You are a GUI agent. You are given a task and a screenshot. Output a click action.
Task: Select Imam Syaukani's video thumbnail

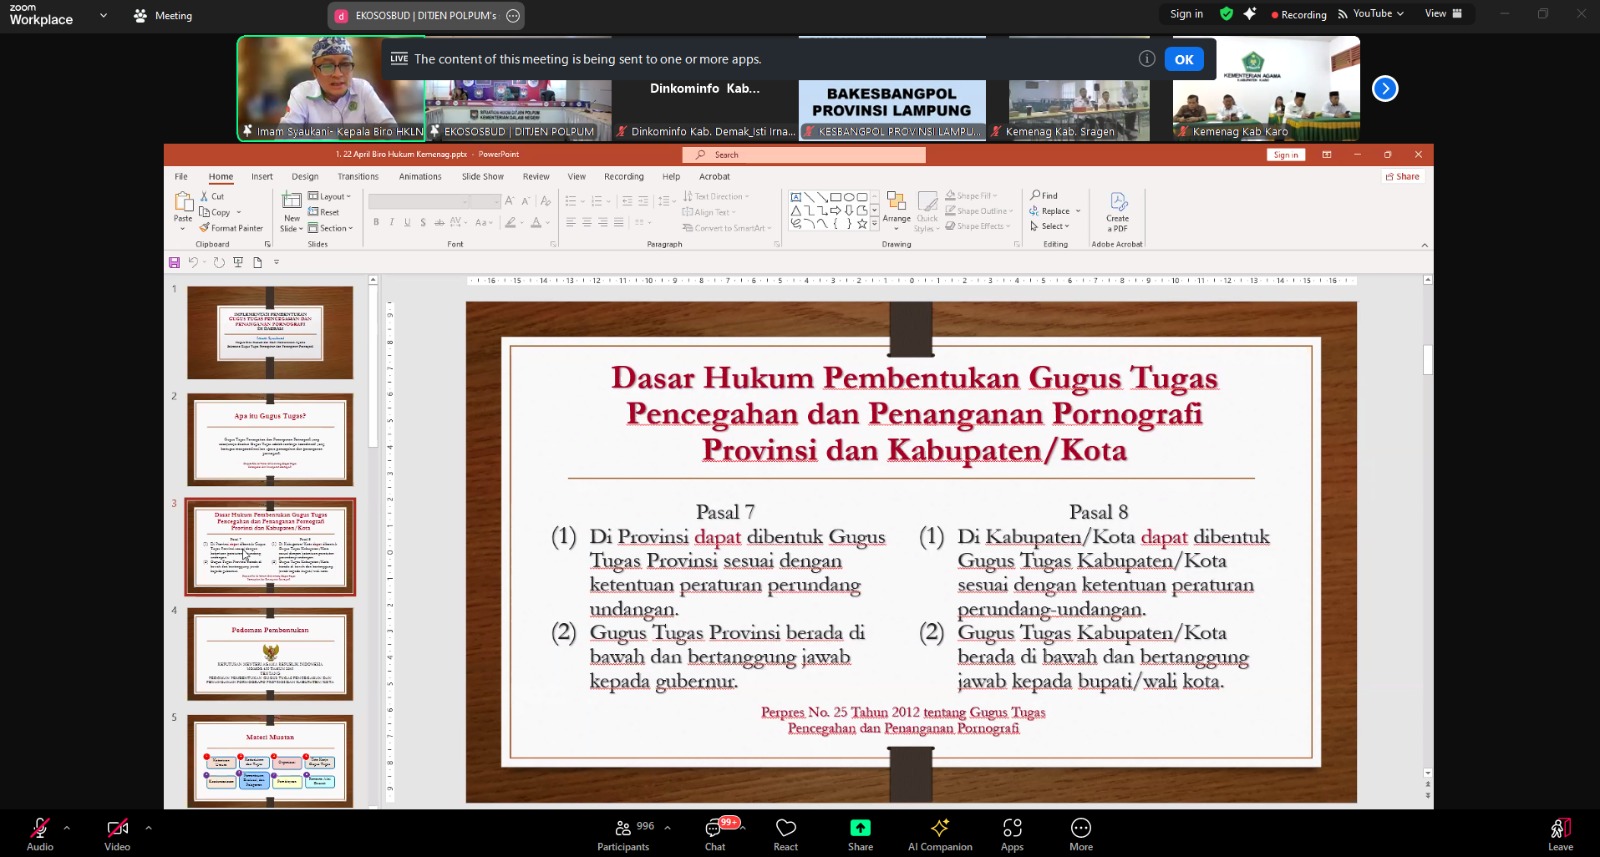click(x=331, y=88)
